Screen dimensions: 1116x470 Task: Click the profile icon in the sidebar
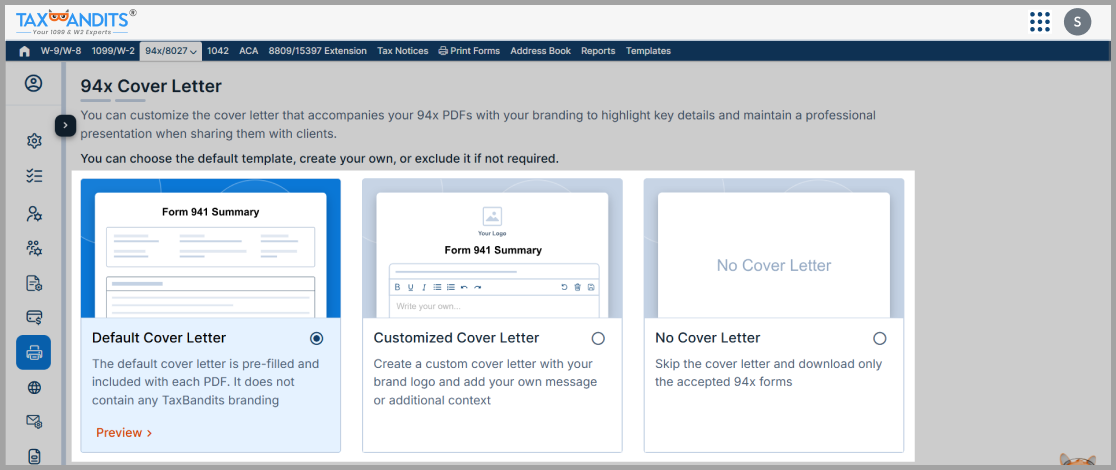click(x=34, y=84)
